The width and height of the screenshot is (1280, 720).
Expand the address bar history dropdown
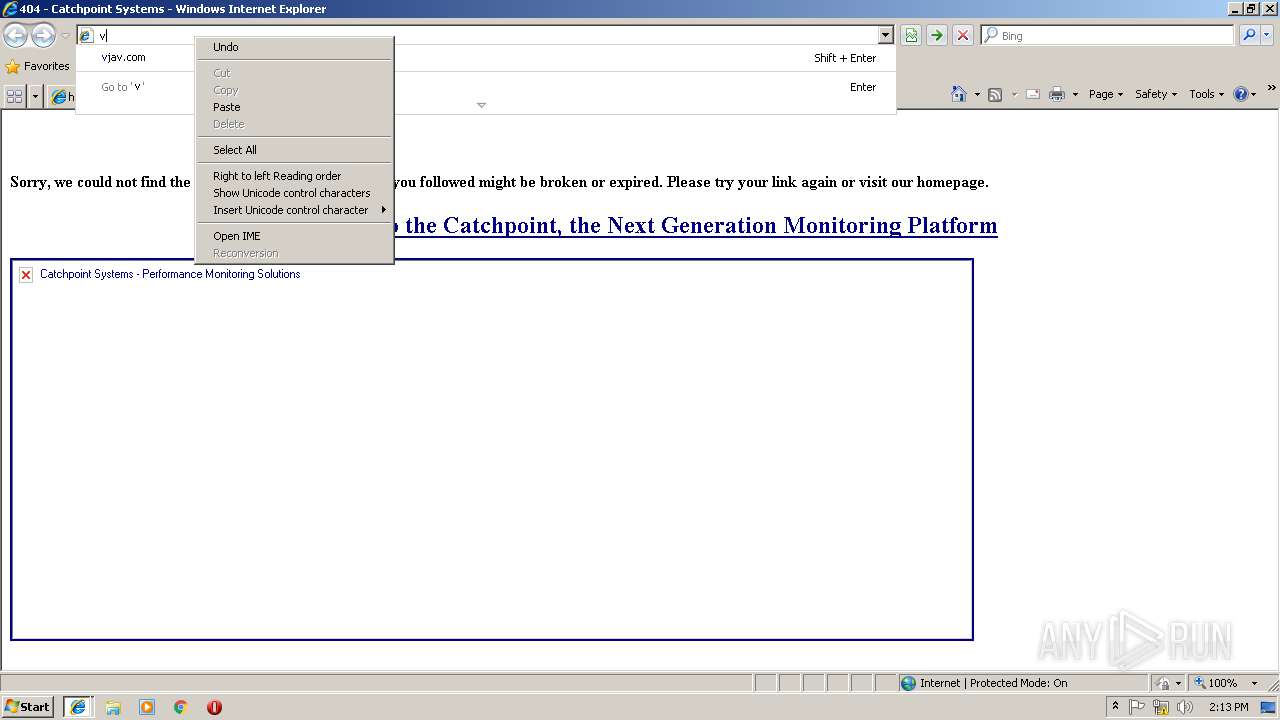[x=885, y=35]
